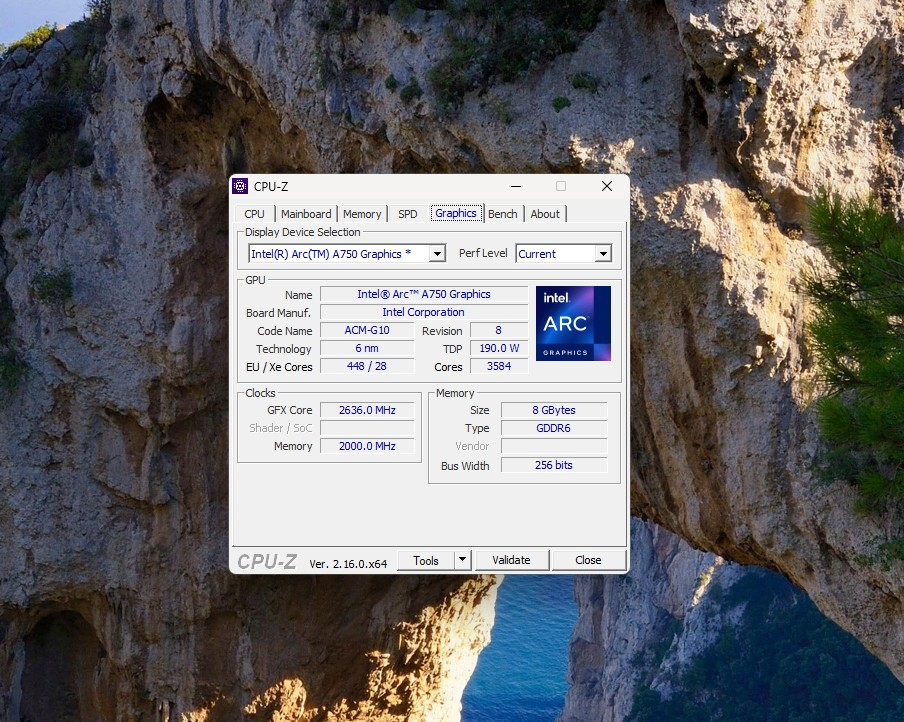This screenshot has height=722, width=904.
Task: Click the 8 GBytes memory size value
Action: pyautogui.click(x=554, y=410)
